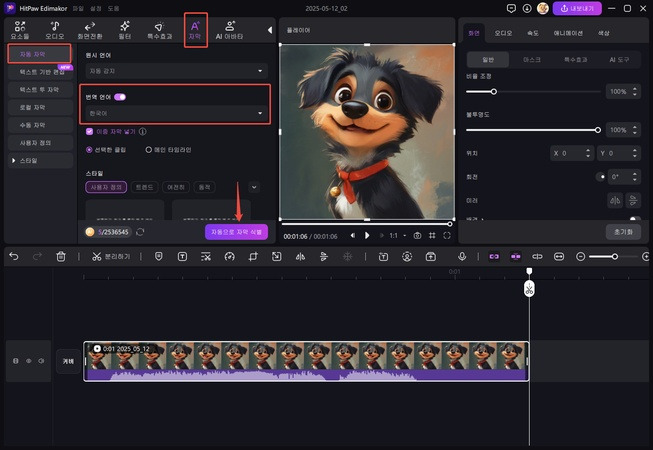This screenshot has height=450, width=653.
Task: Select the crop tool in timeline toolbar
Action: pos(253,256)
